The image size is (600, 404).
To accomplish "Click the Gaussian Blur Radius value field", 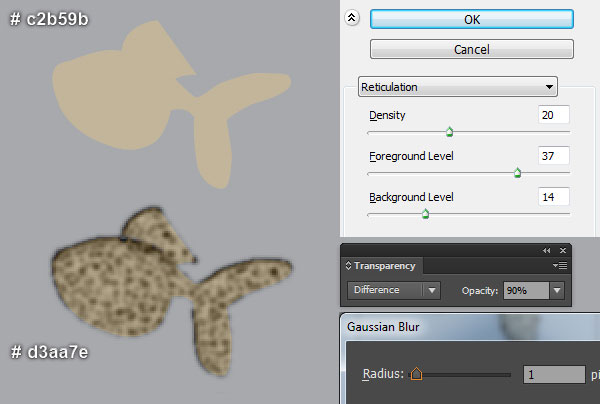I will 554,374.
